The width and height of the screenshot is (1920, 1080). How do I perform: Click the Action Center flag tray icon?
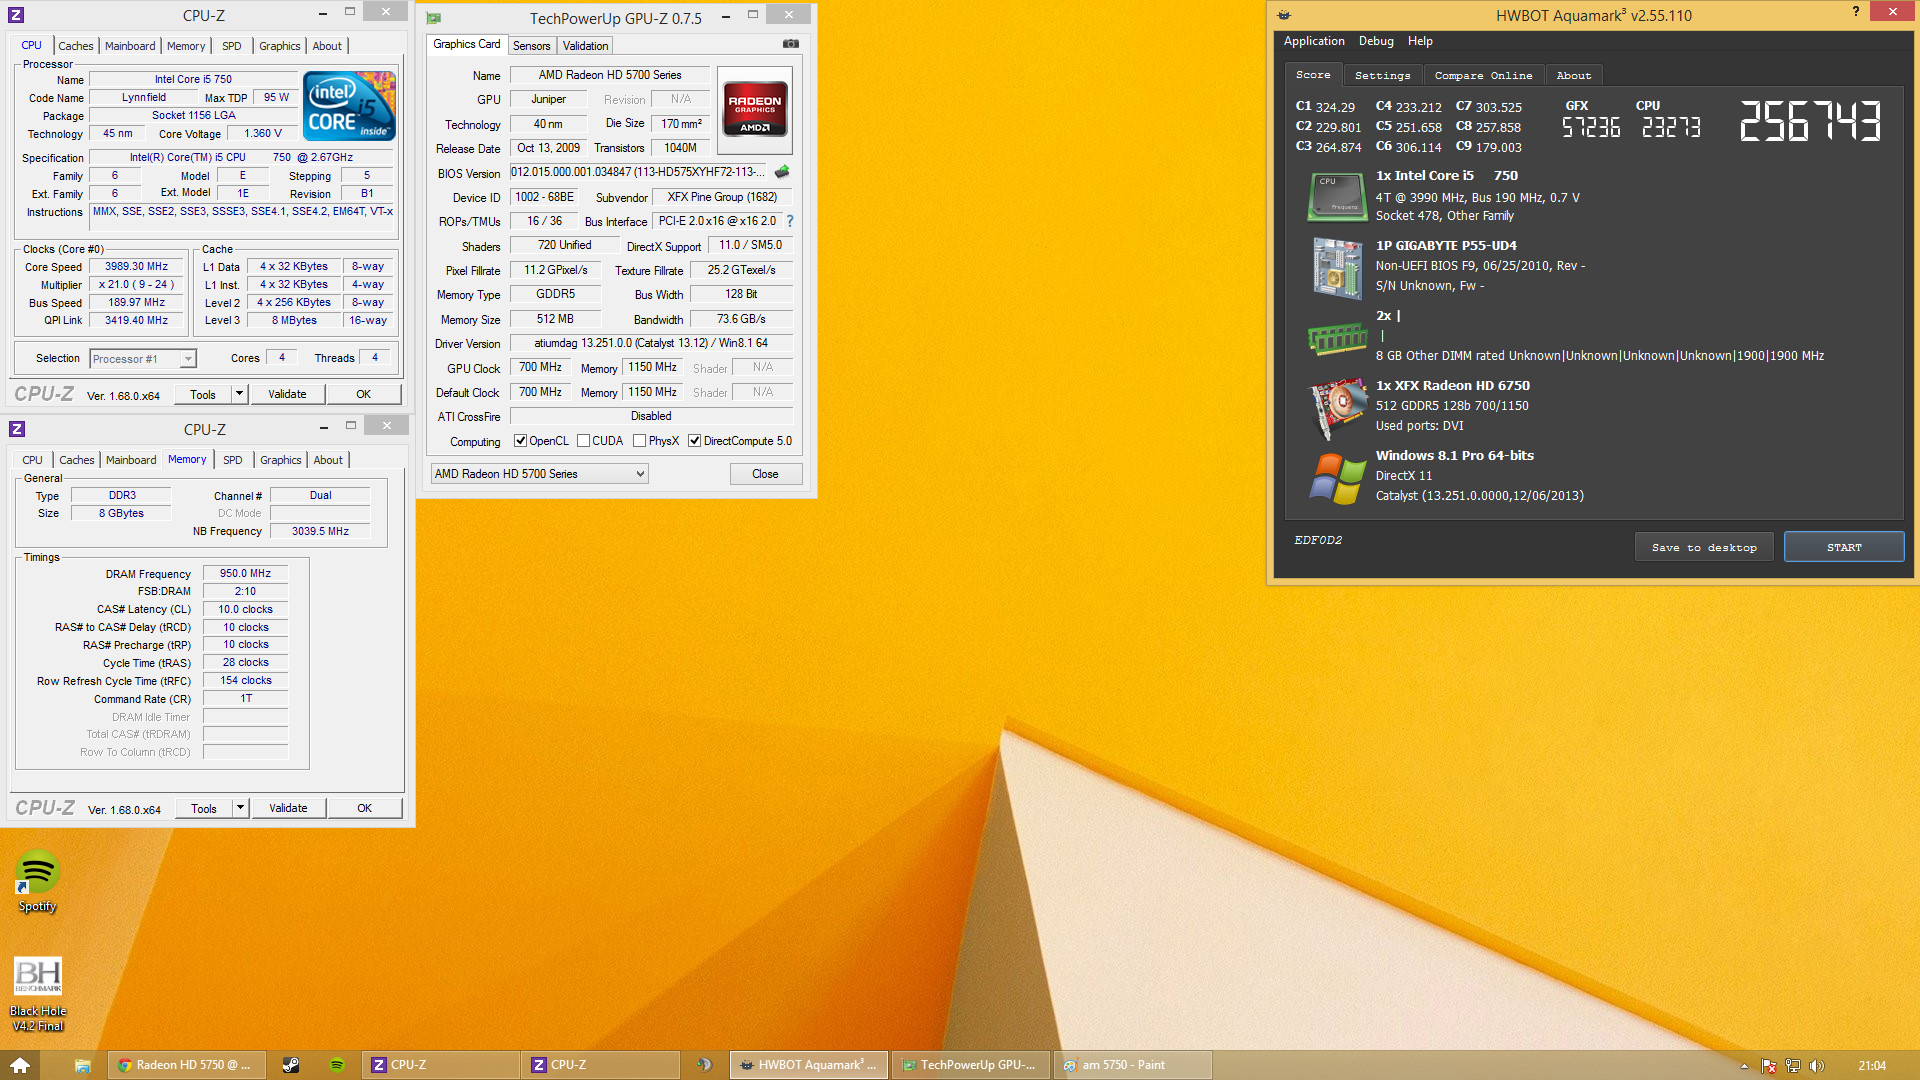tap(1769, 1066)
